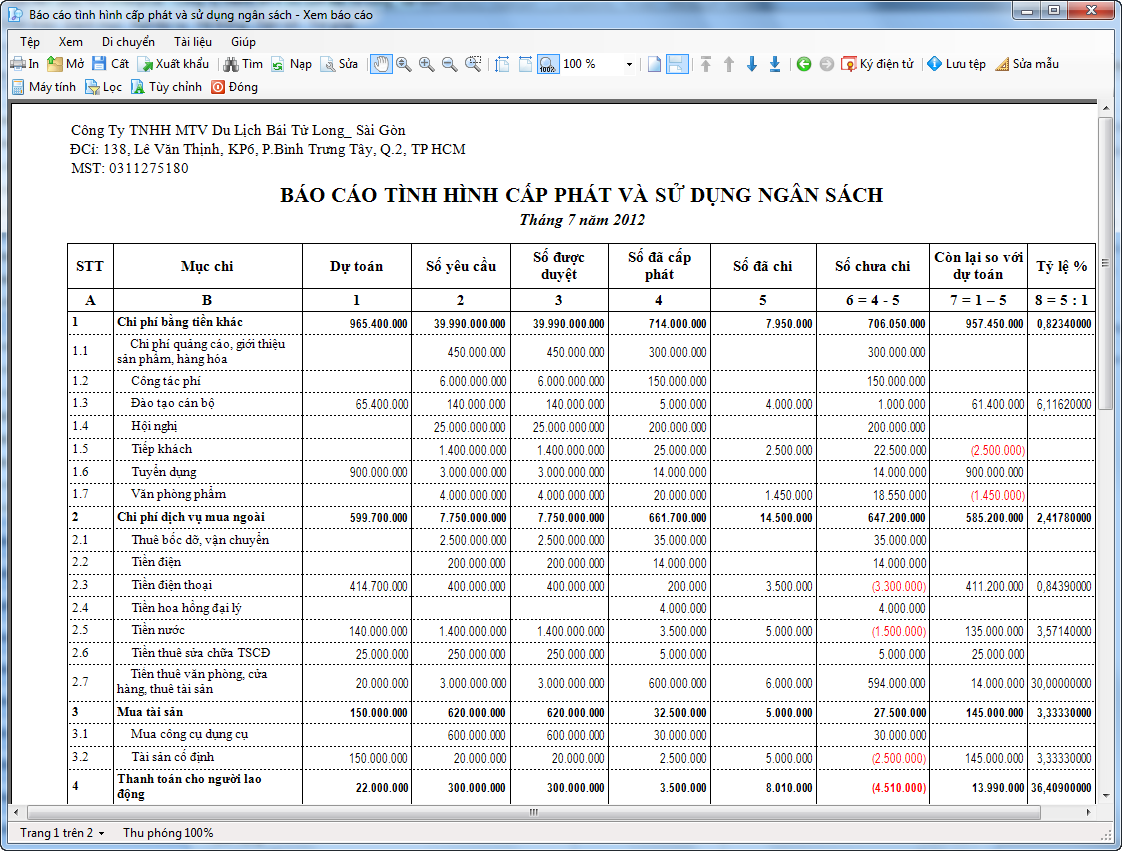1122x851 pixels.
Task: Click Tỷ lệ % column header
Action: (1062, 266)
